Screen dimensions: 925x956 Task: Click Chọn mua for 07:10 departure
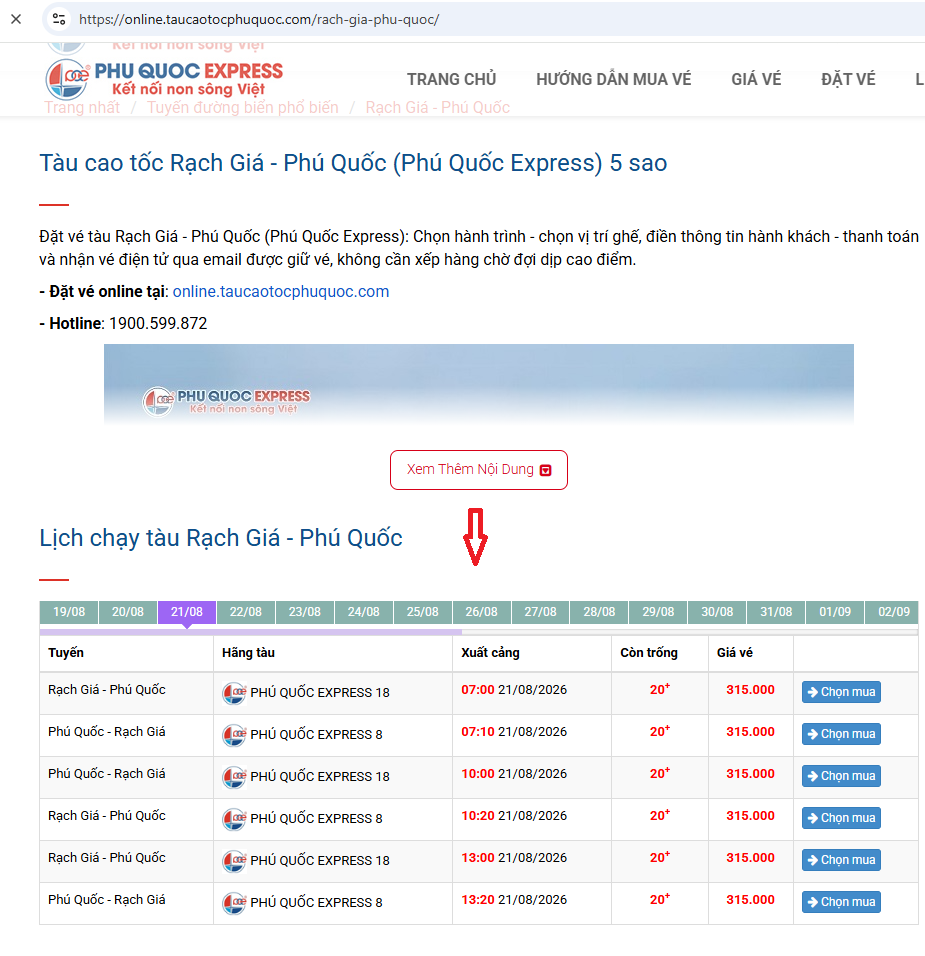tap(841, 734)
